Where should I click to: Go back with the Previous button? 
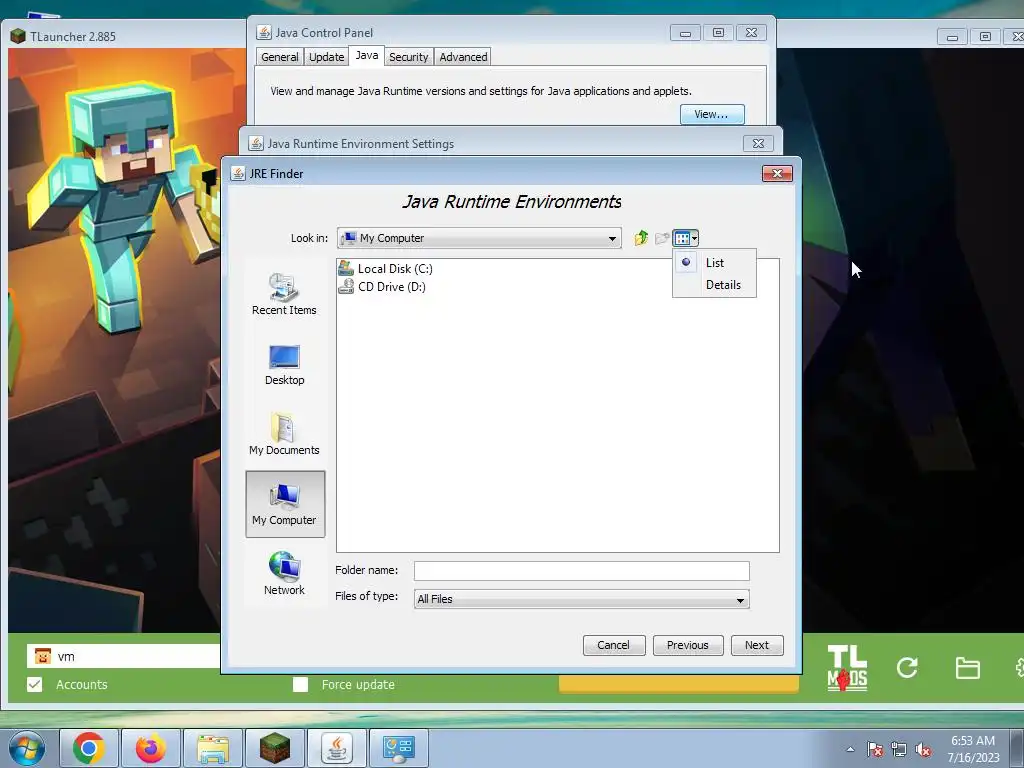pyautogui.click(x=688, y=645)
